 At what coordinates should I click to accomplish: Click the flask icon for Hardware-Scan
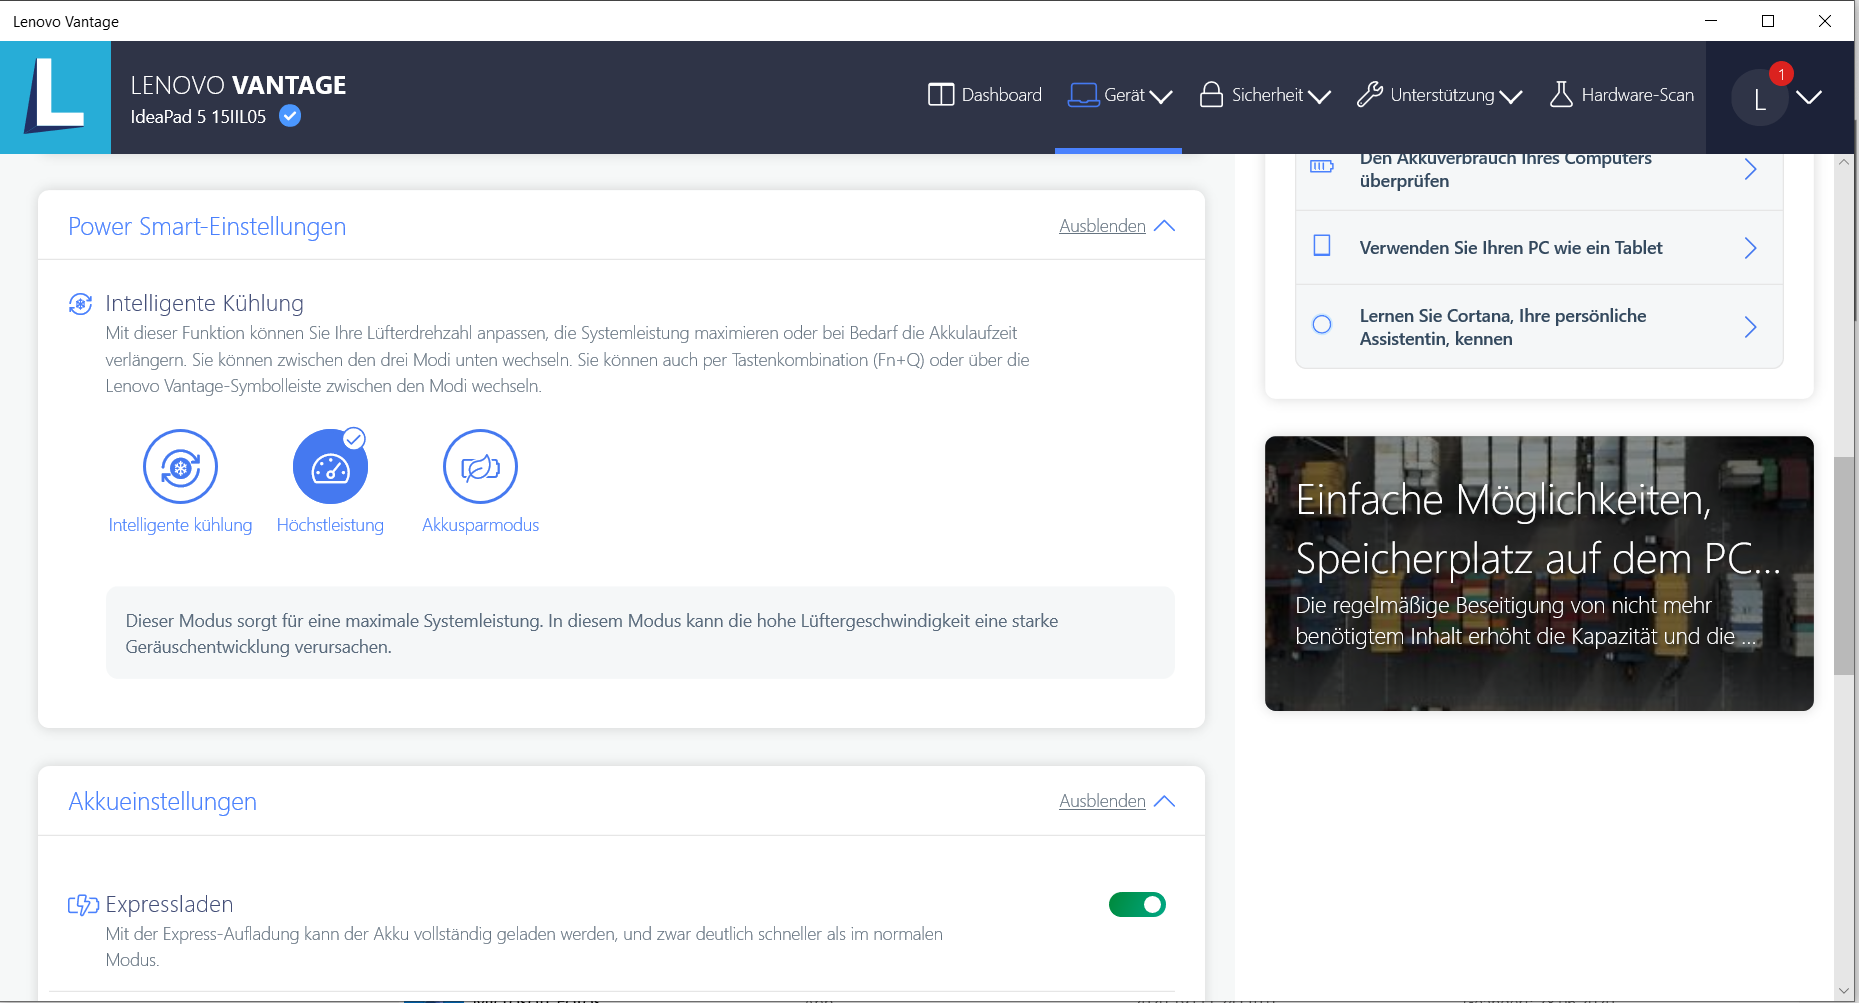[1561, 95]
